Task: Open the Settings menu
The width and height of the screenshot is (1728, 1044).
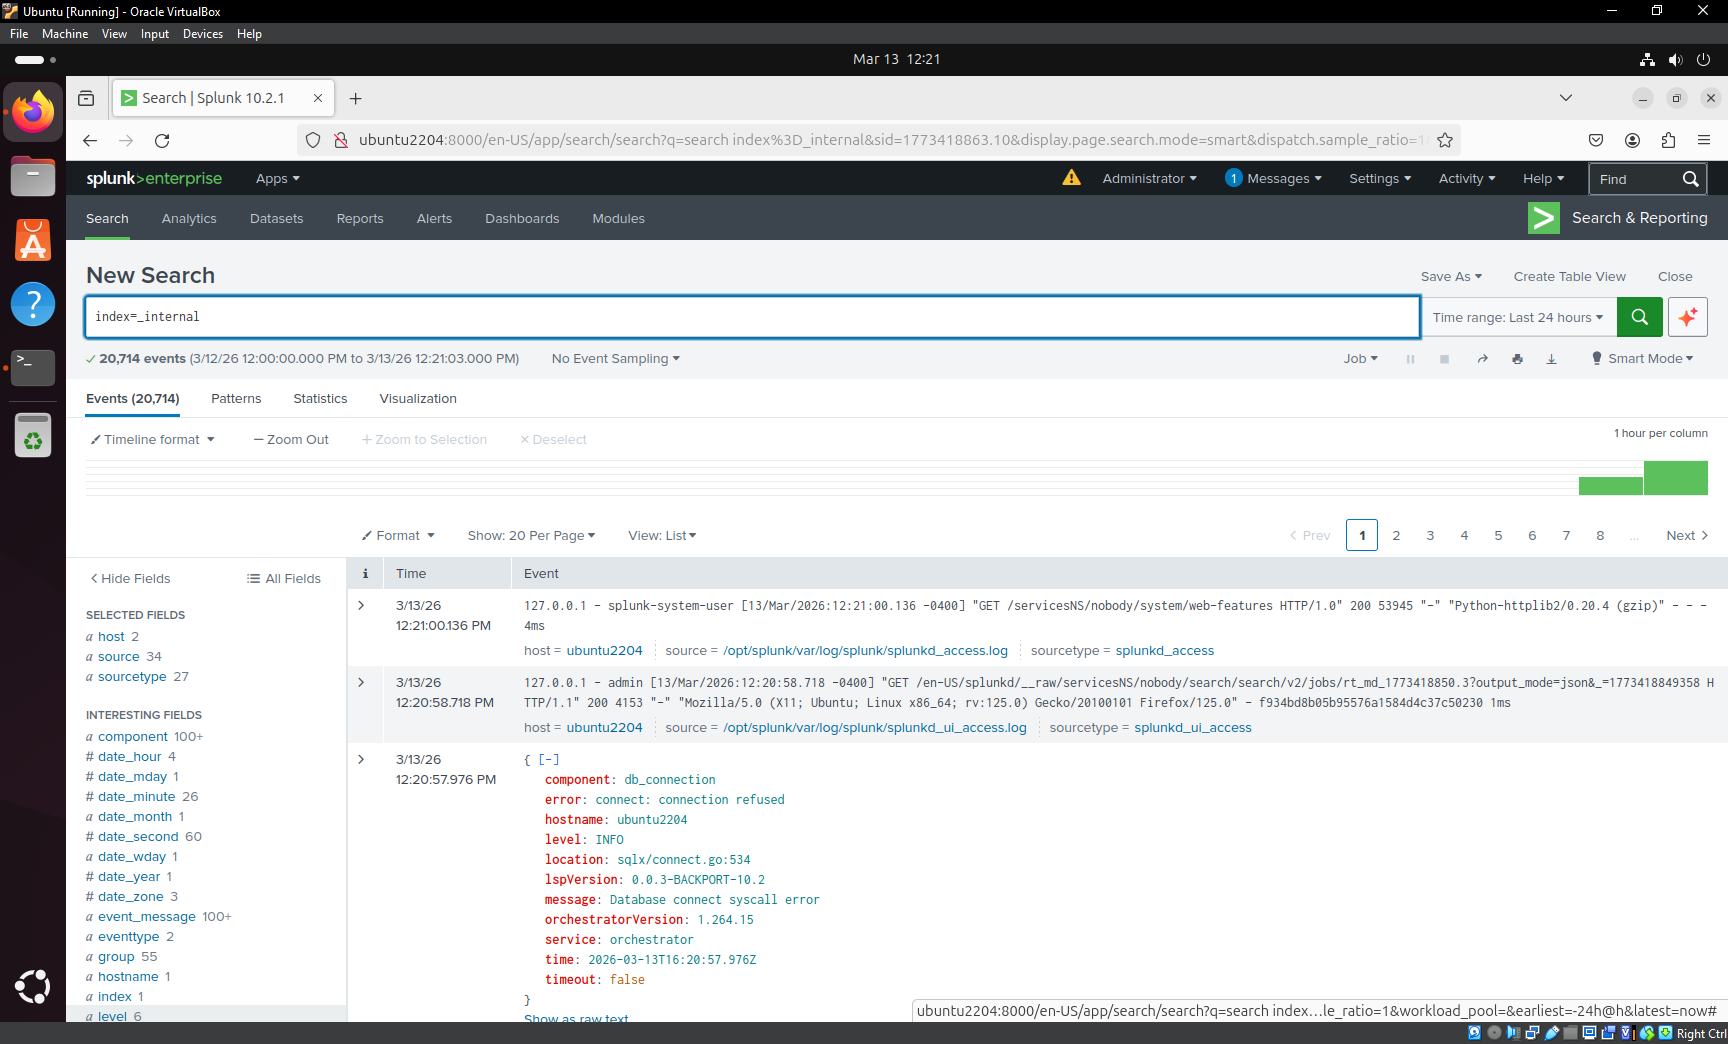Action: pos(1379,178)
